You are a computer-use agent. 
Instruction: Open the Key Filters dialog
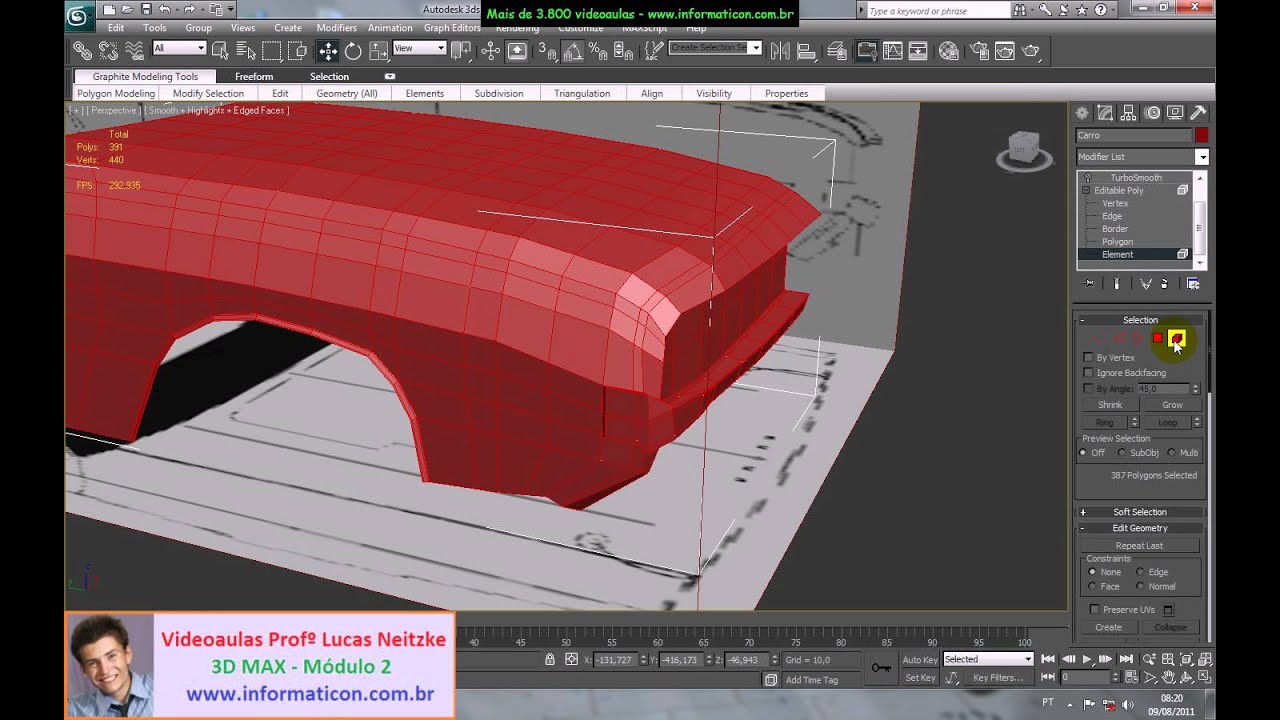[998, 678]
